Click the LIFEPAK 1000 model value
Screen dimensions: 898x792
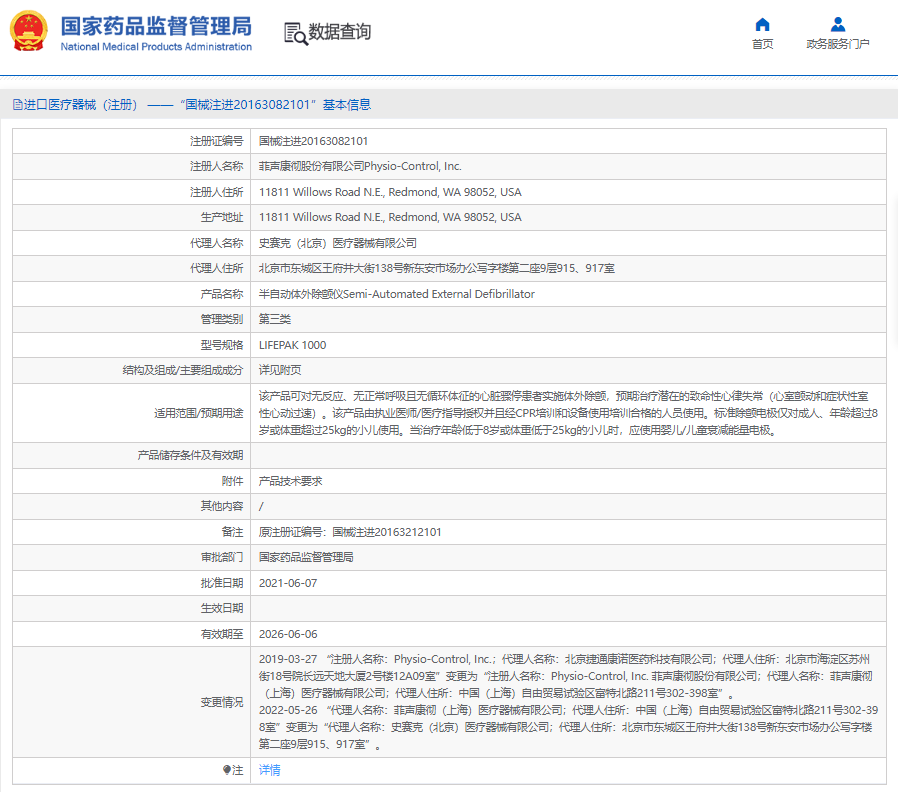[293, 345]
